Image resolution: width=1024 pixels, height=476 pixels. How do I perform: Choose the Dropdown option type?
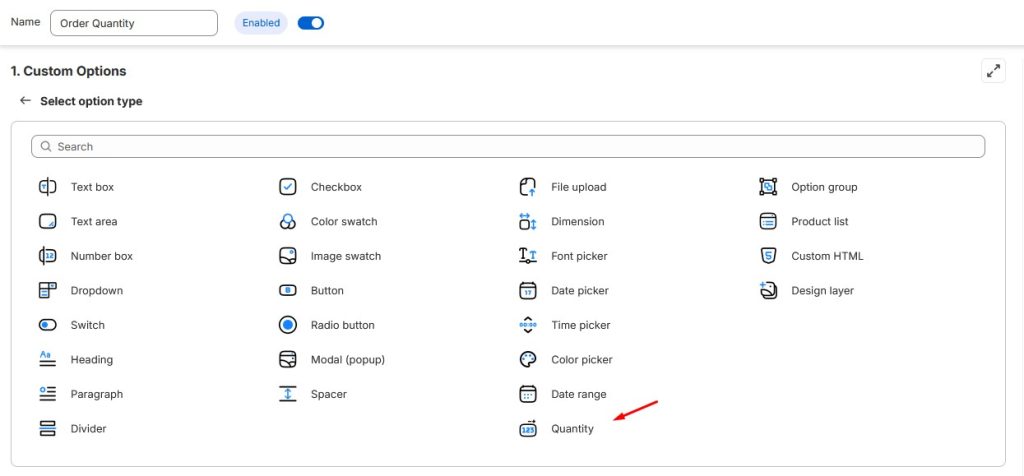coord(96,291)
